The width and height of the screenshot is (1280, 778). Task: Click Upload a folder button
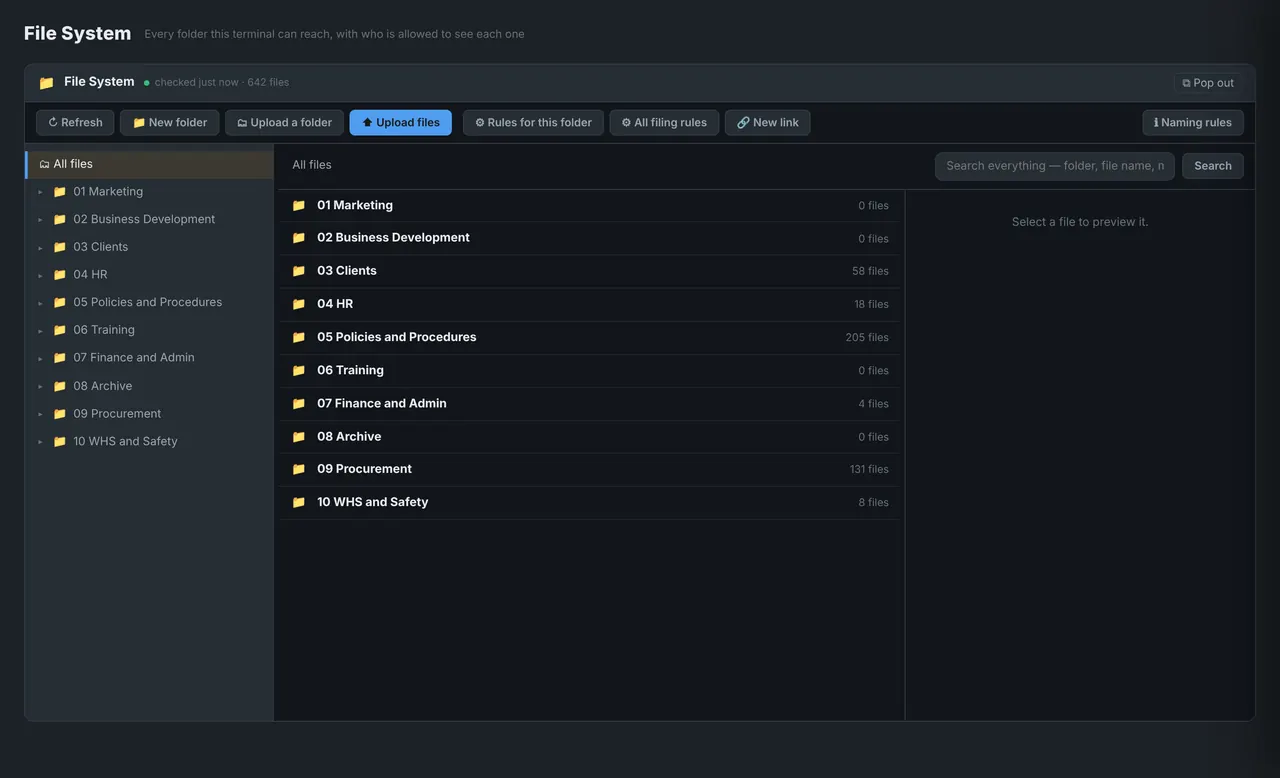[284, 123]
